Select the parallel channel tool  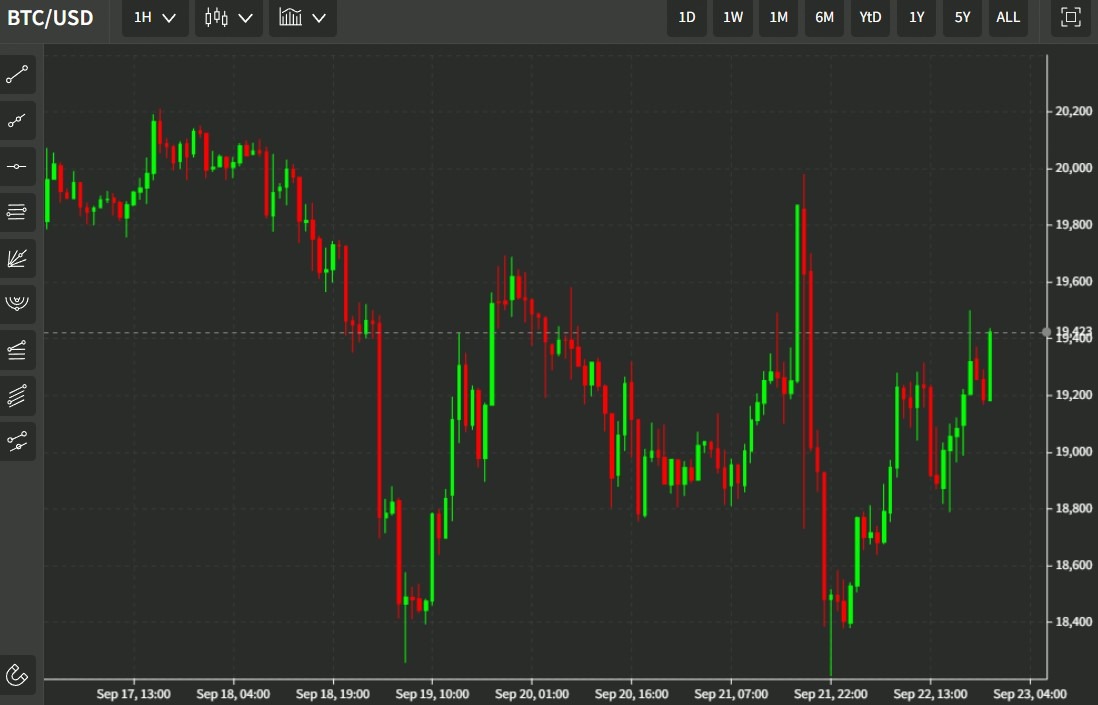coord(17,396)
